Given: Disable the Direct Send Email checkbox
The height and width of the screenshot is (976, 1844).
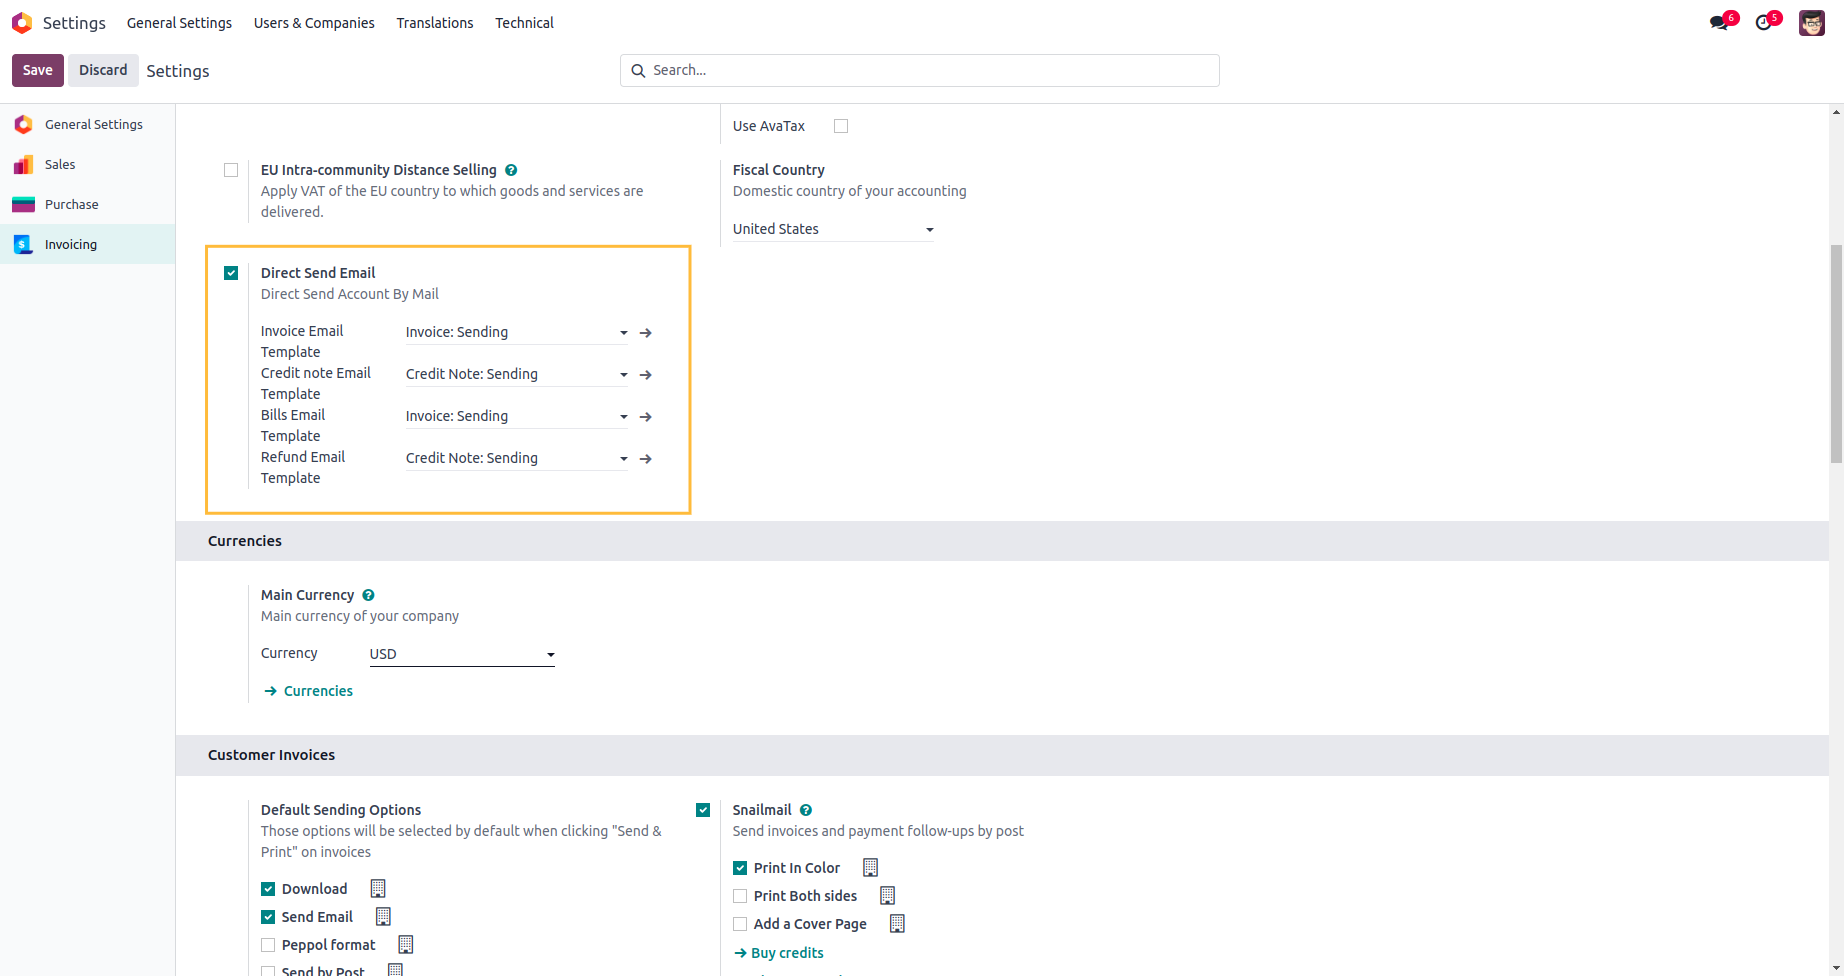Looking at the screenshot, I should click(231, 273).
